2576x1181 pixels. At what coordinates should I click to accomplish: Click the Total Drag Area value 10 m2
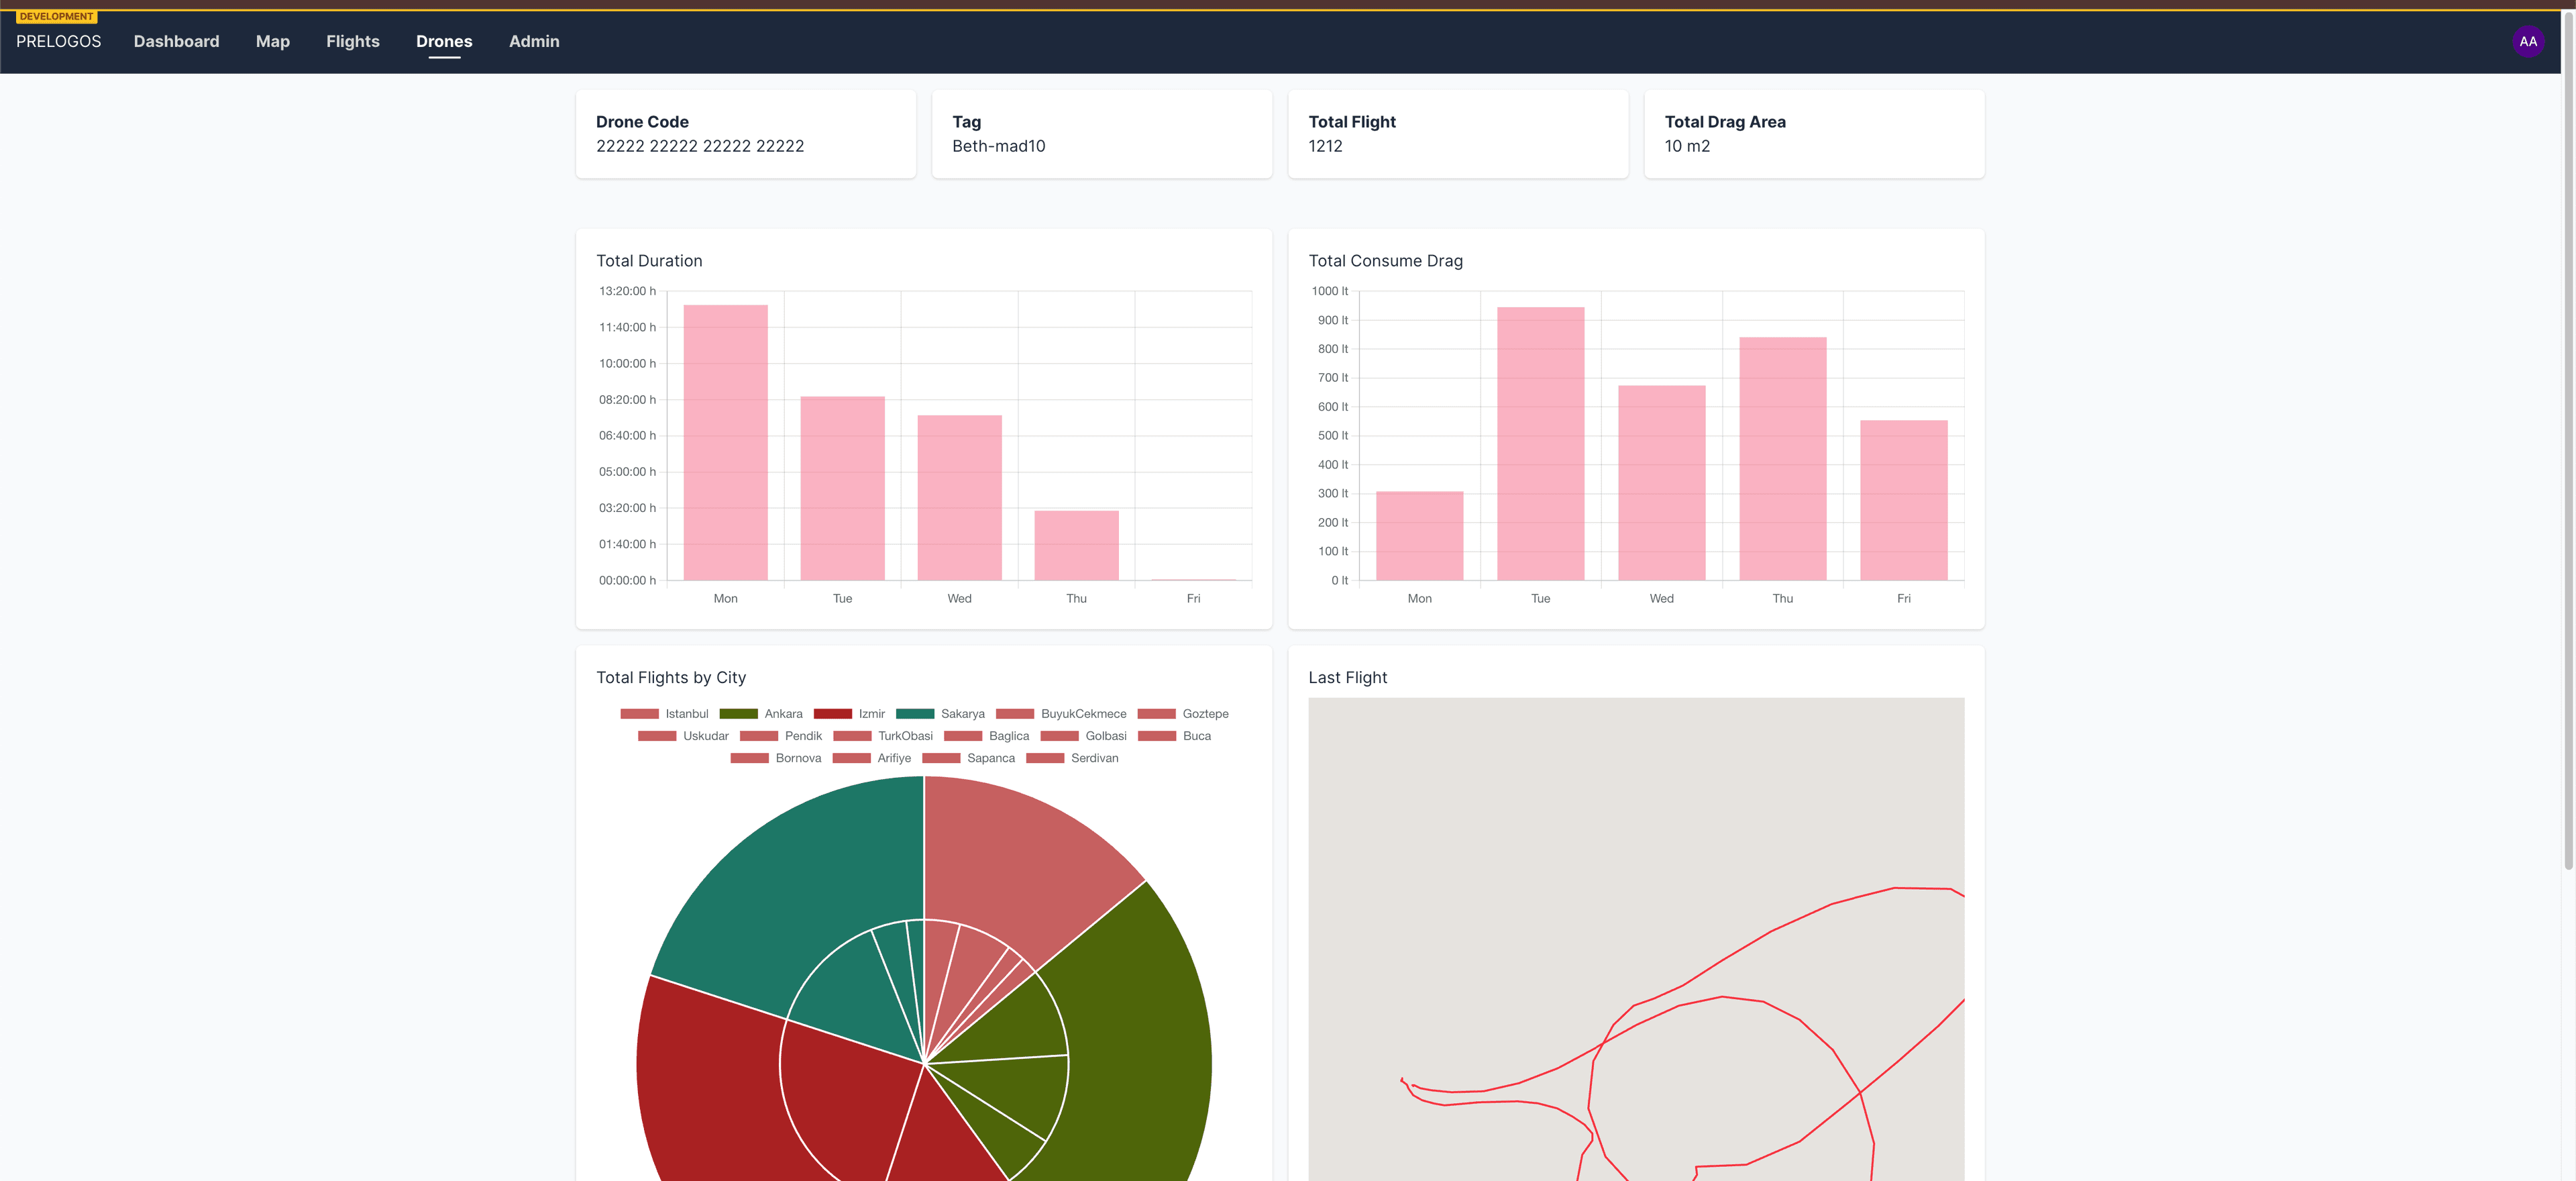click(x=1687, y=146)
